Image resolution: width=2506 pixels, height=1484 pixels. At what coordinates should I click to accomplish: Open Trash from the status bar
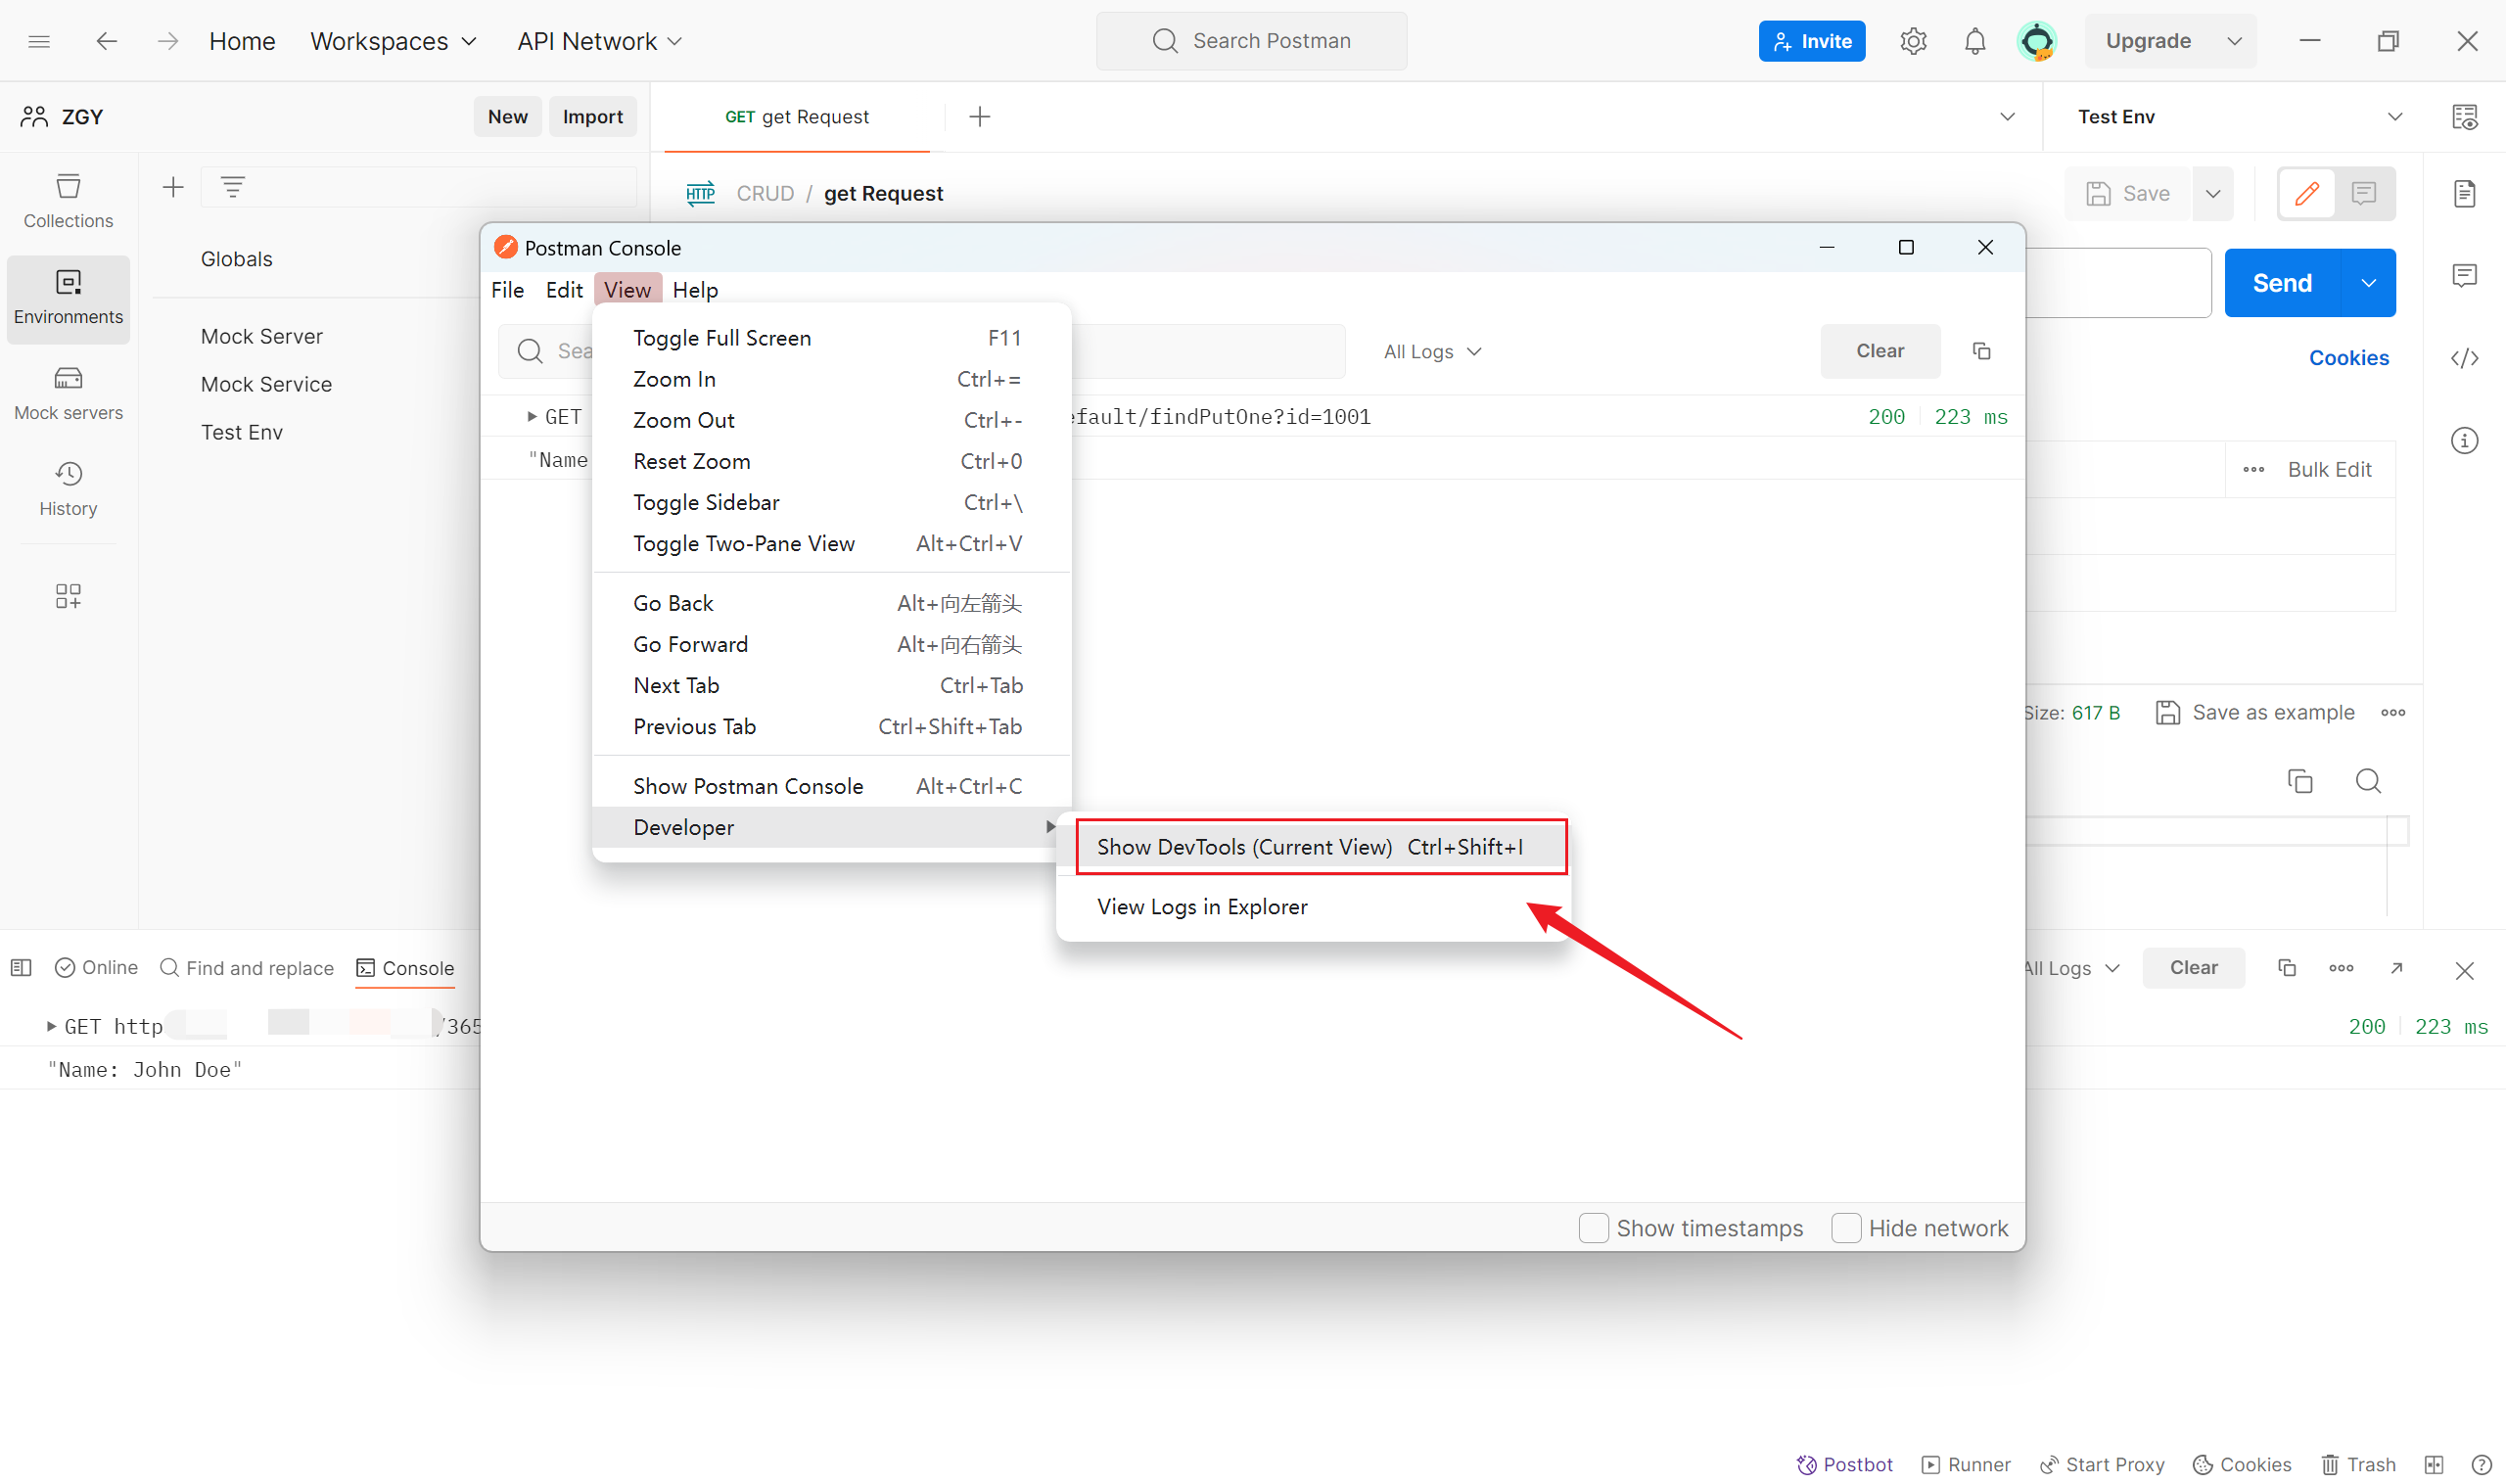tap(2358, 1465)
